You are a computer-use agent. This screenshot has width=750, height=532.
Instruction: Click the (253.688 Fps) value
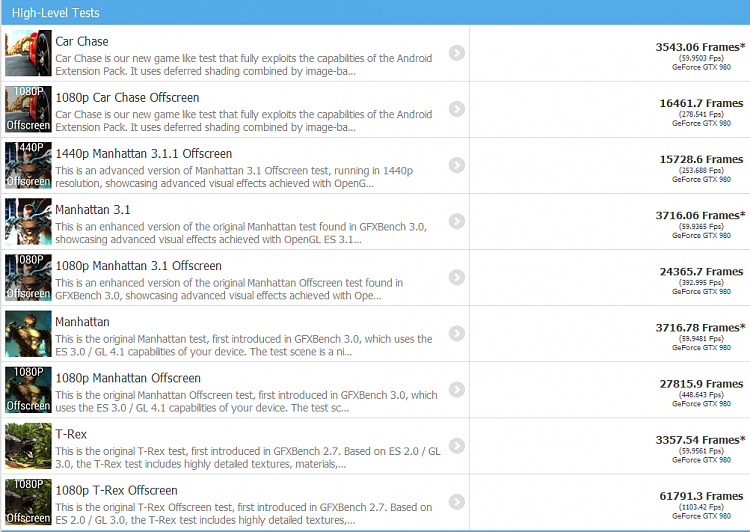click(701, 170)
